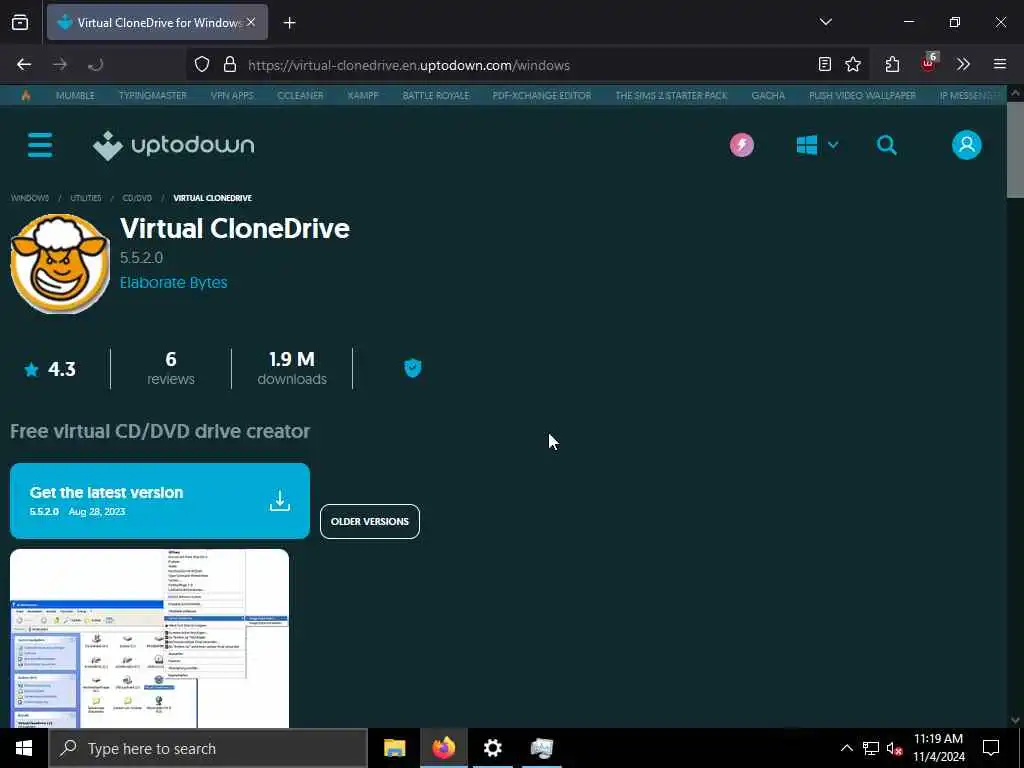Open the tracking protection shield icon

(202, 65)
